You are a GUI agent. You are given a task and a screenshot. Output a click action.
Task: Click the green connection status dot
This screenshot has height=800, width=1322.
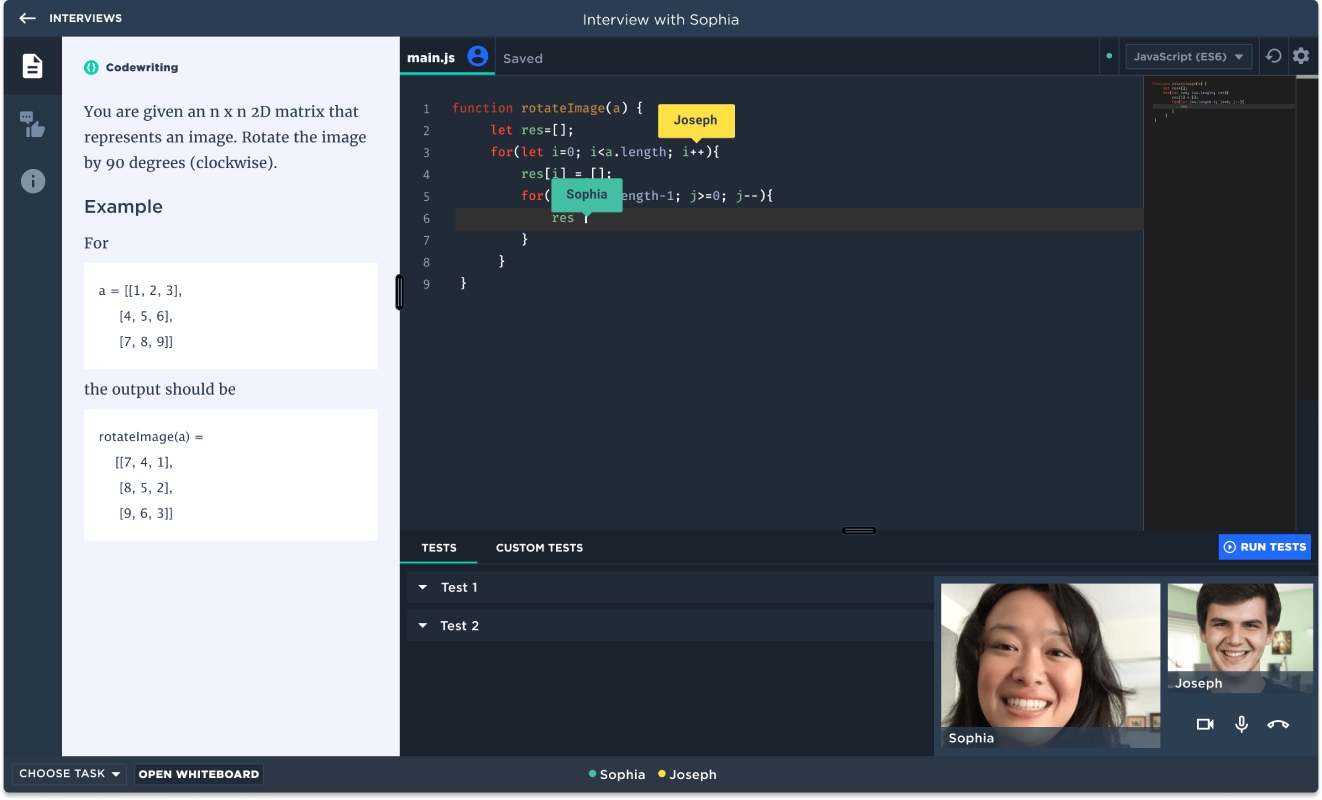click(1109, 56)
